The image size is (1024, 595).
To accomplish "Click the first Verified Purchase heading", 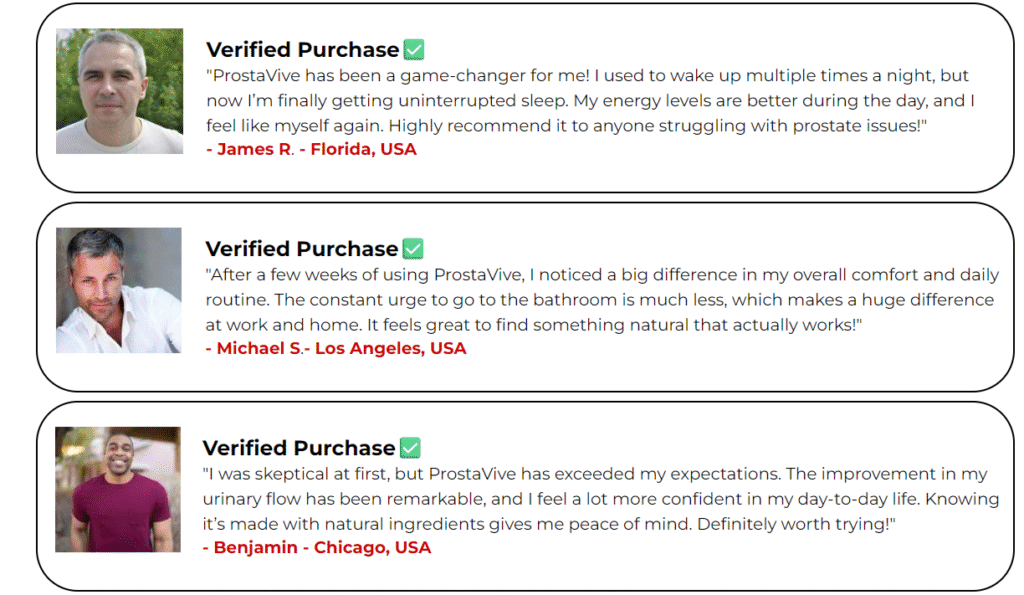I will pyautogui.click(x=302, y=50).
